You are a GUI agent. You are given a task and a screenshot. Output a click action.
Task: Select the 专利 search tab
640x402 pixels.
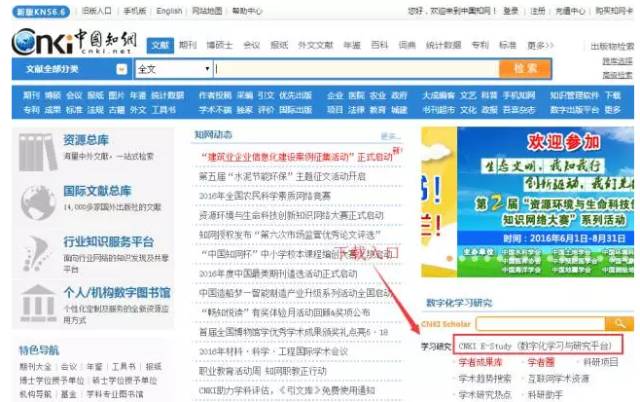click(480, 45)
